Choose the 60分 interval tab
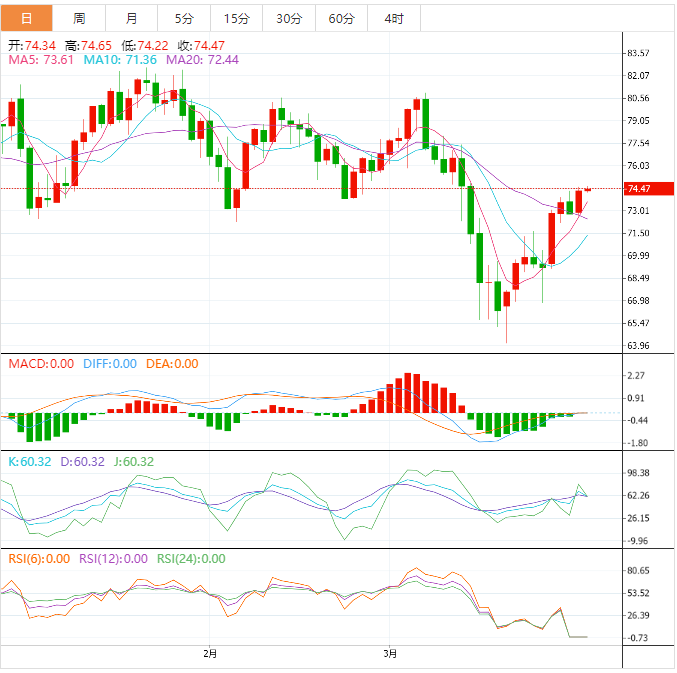This screenshot has height=673, width=677. pos(341,18)
